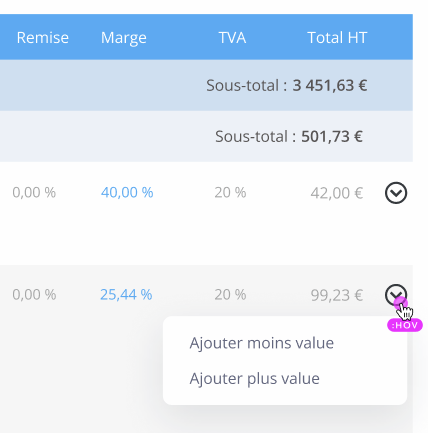Click the Marge column header
428x433 pixels.
pos(124,38)
